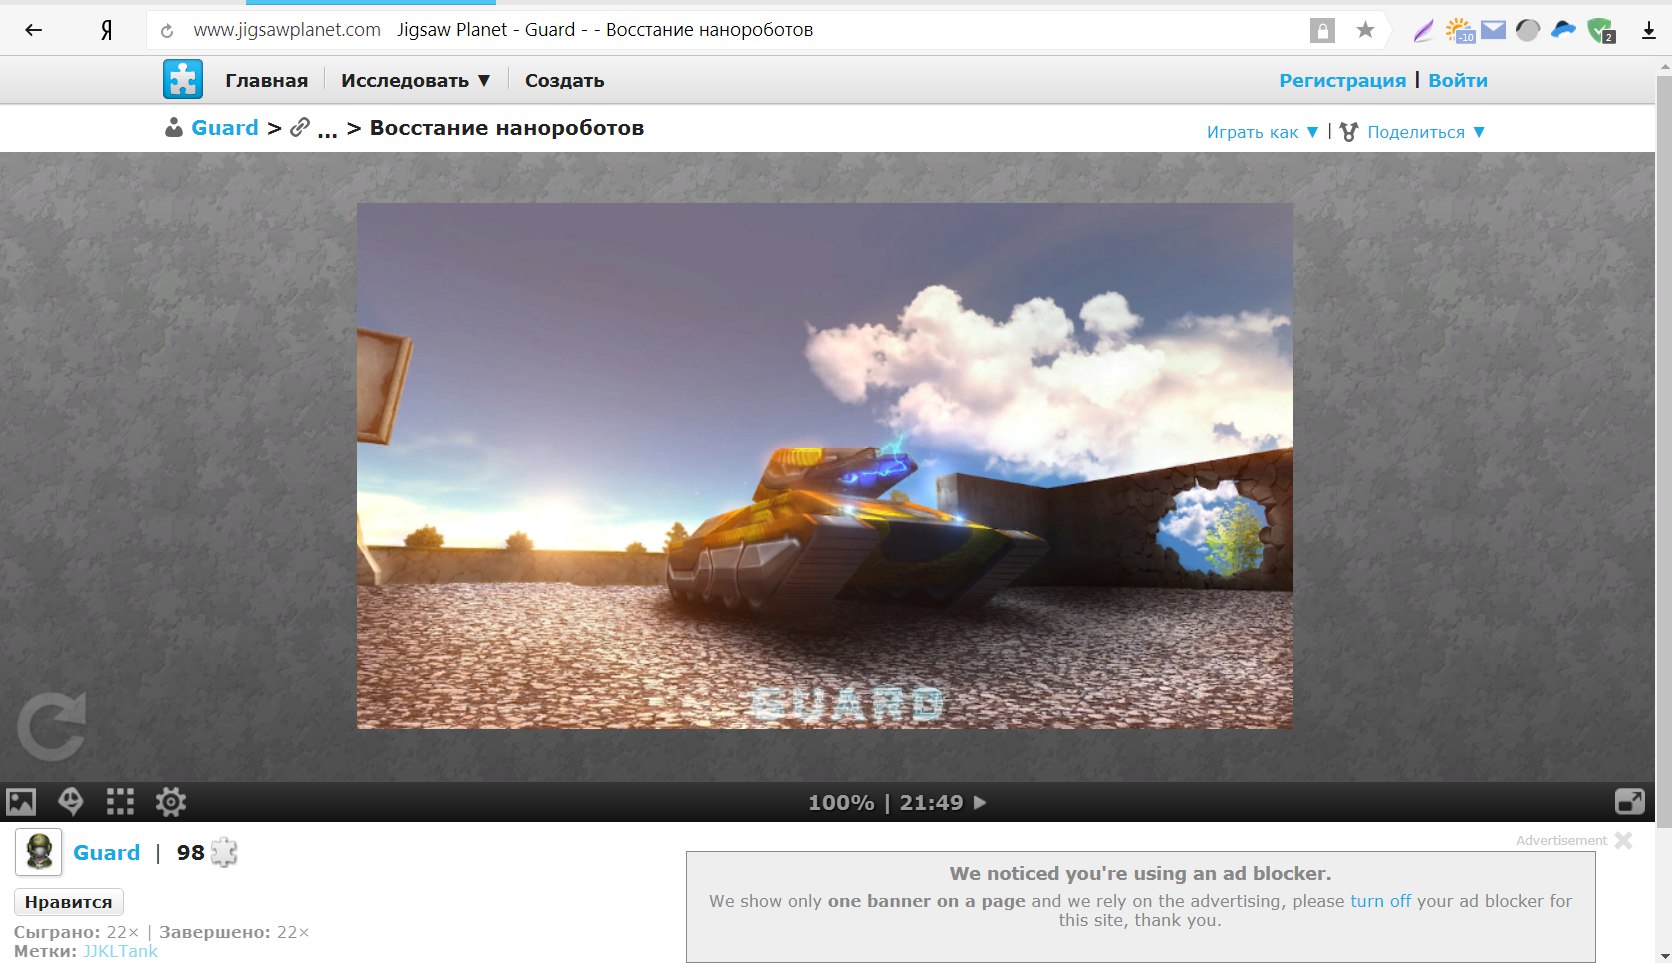Click the "100%" progress text
This screenshot has height=963, width=1672.
point(841,802)
